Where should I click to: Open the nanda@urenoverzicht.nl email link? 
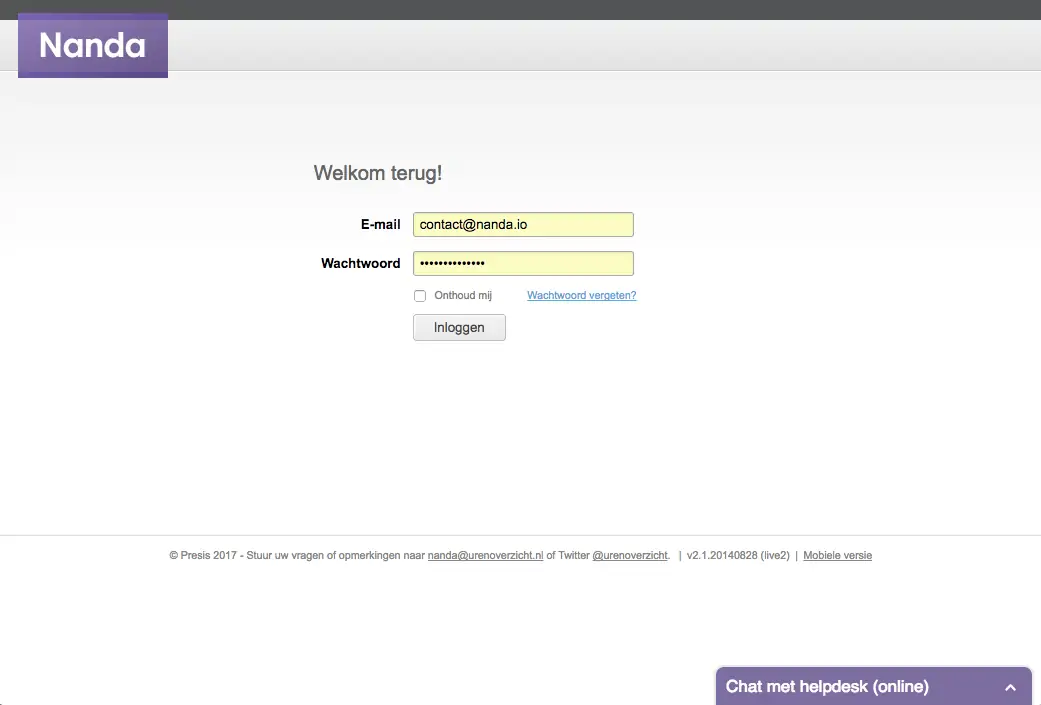click(x=485, y=556)
